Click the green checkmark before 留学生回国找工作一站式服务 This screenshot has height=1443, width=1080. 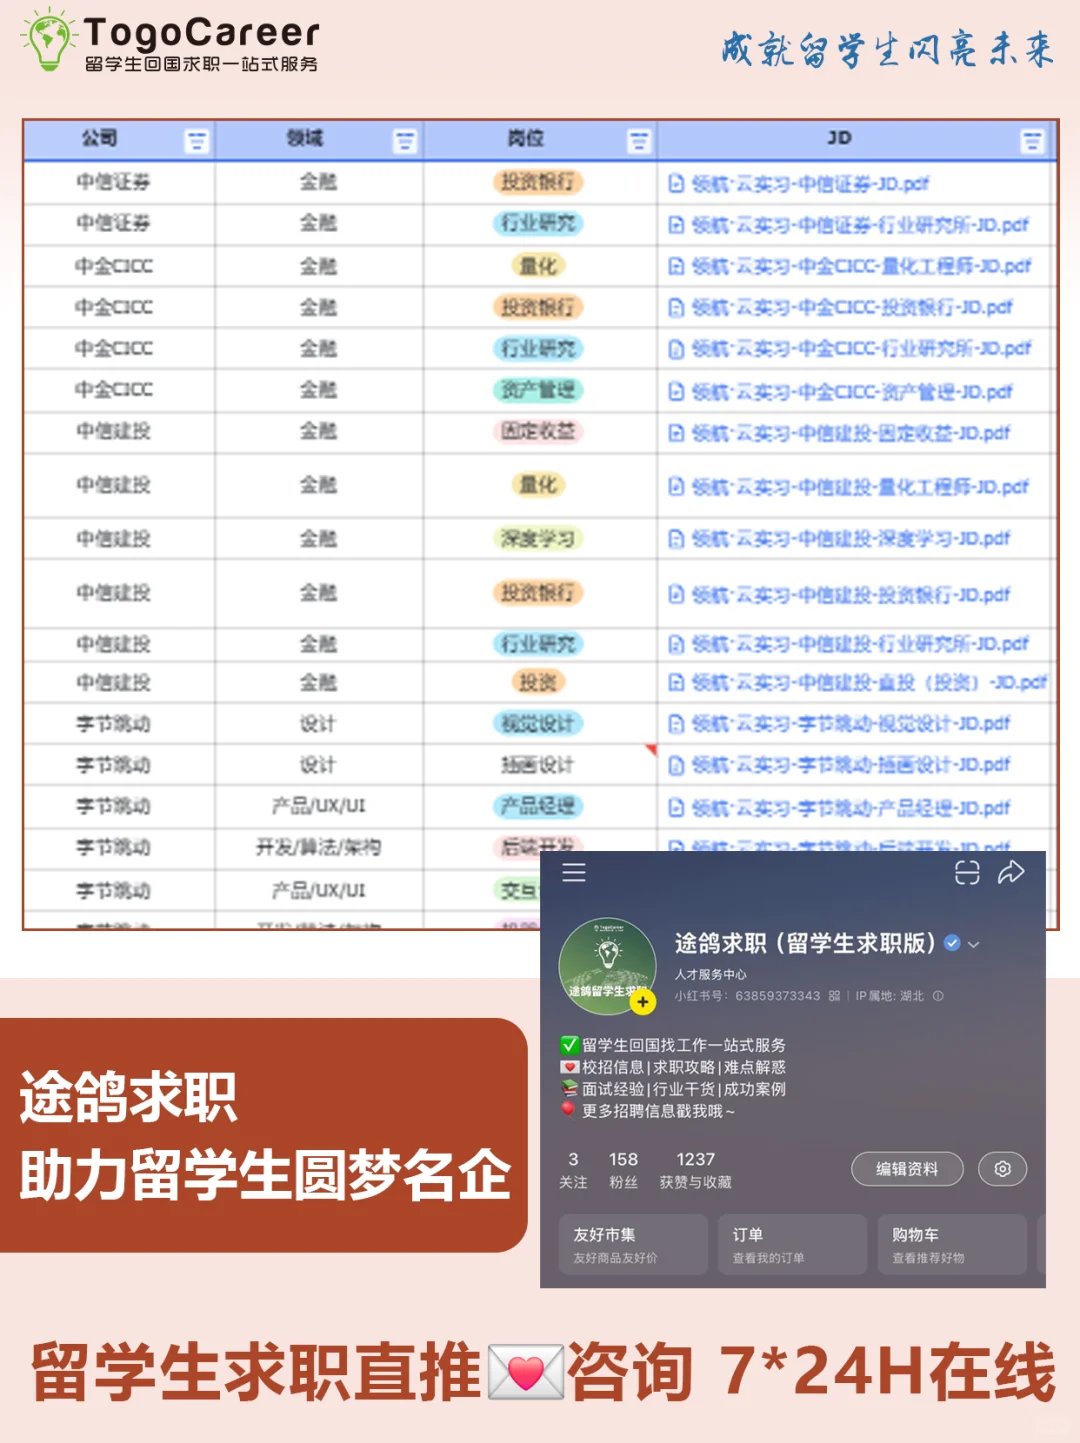[x=569, y=1045]
